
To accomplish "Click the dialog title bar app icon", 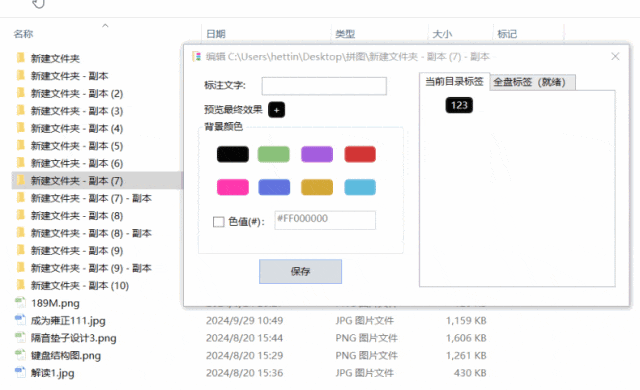I will (196, 56).
